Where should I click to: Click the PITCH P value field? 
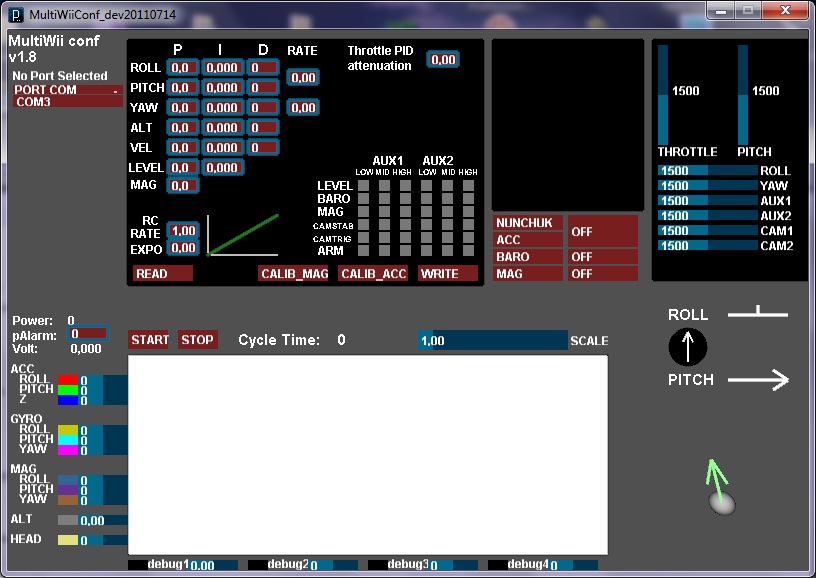point(183,87)
